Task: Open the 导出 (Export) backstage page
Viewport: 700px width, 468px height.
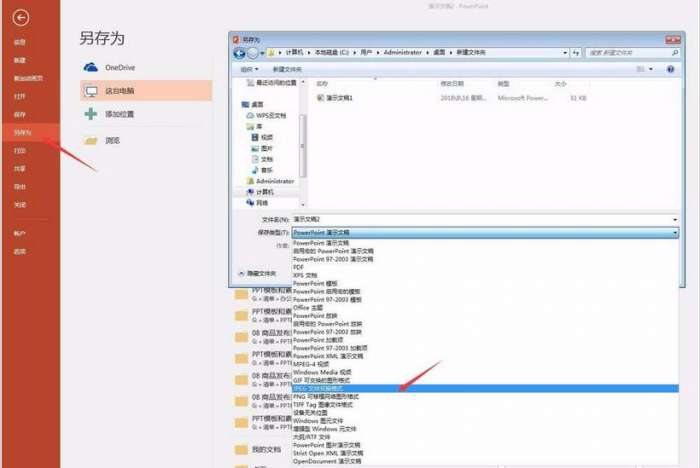Action: [x=20, y=187]
